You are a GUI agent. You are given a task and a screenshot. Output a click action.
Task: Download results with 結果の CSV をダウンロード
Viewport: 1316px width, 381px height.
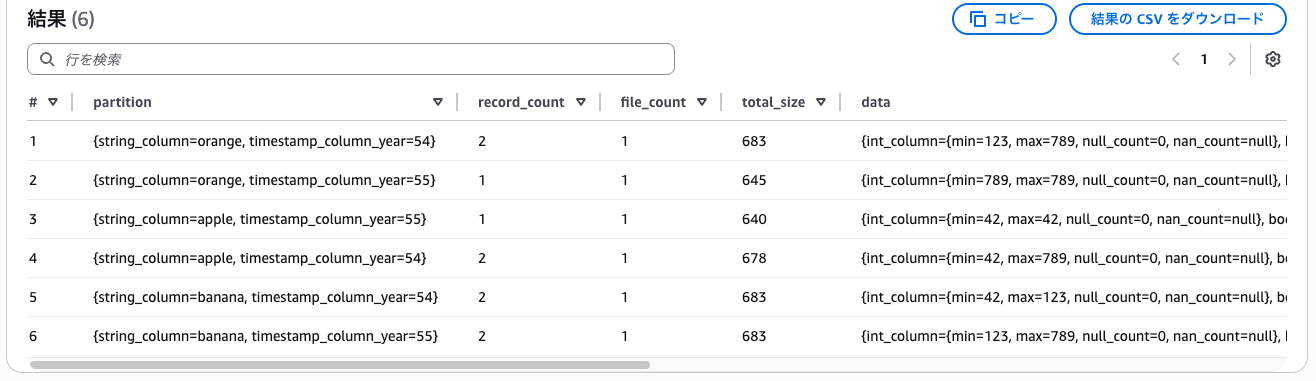pyautogui.click(x=1178, y=19)
